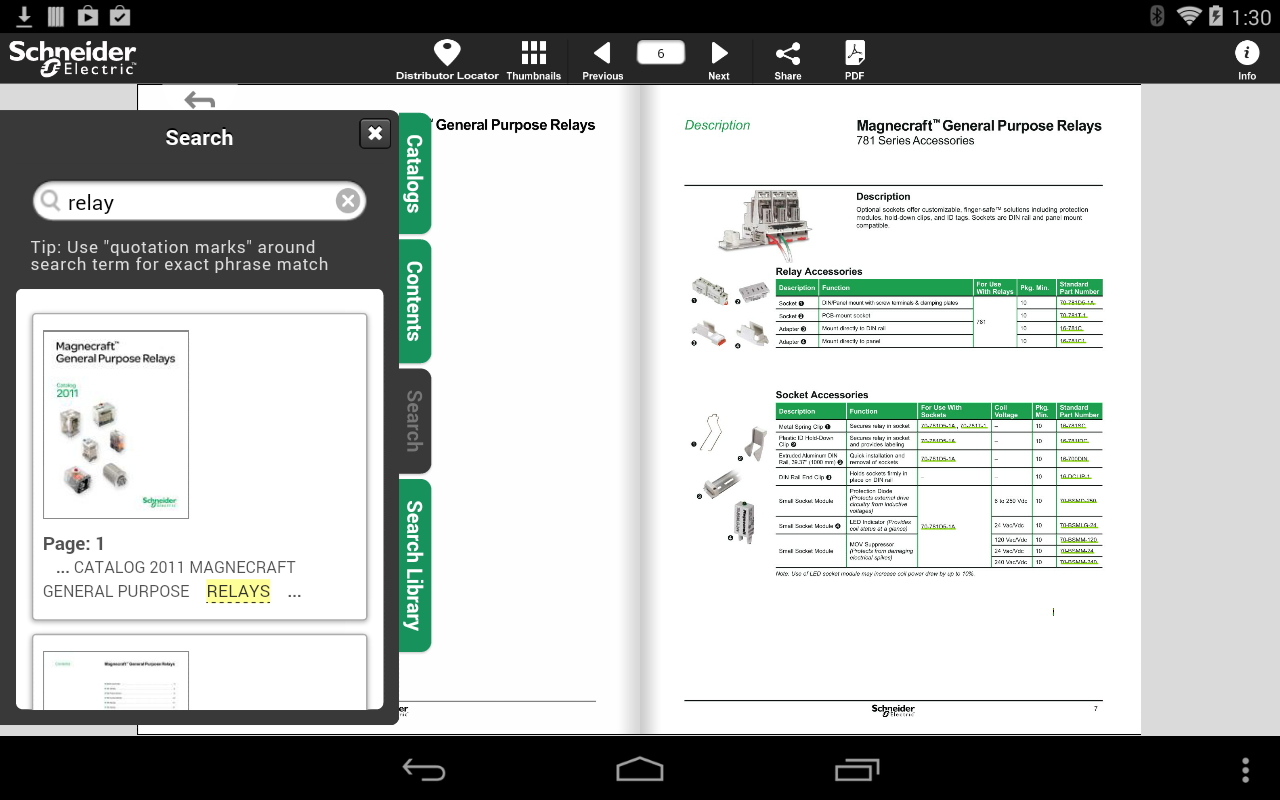
Task: Clear the search field text
Action: (347, 201)
